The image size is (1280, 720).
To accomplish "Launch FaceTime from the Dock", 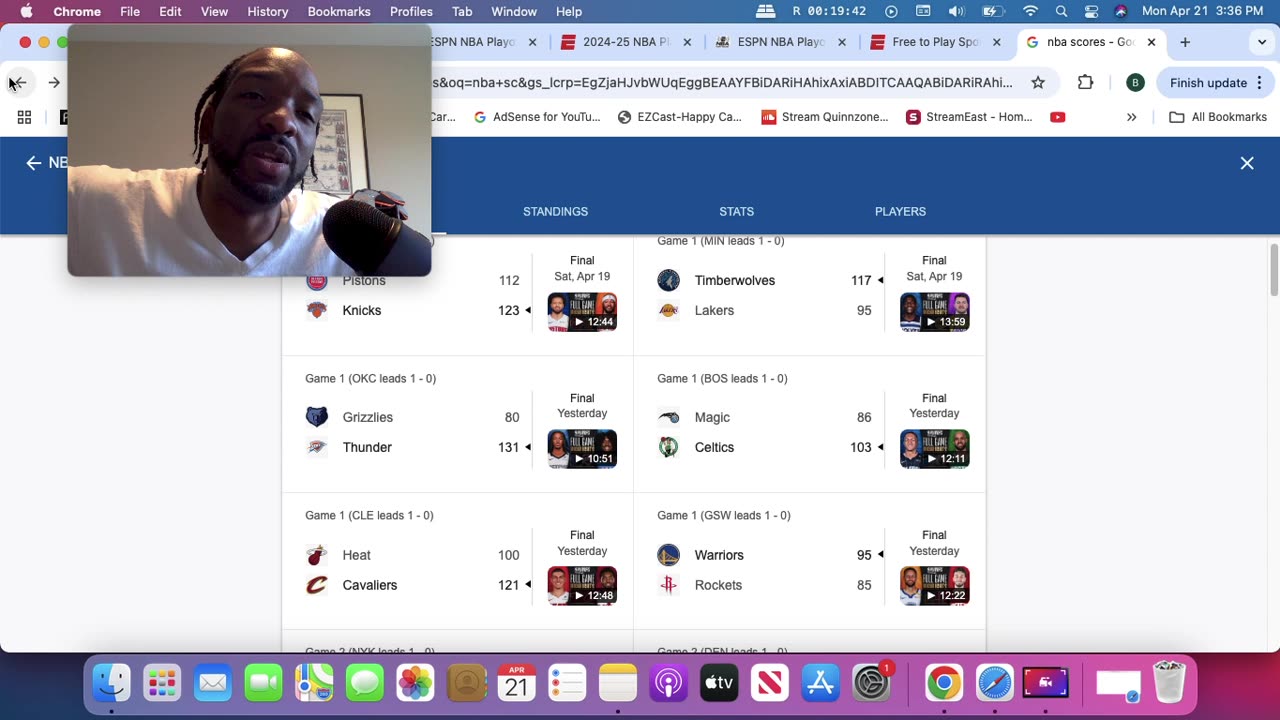I will click(263, 683).
